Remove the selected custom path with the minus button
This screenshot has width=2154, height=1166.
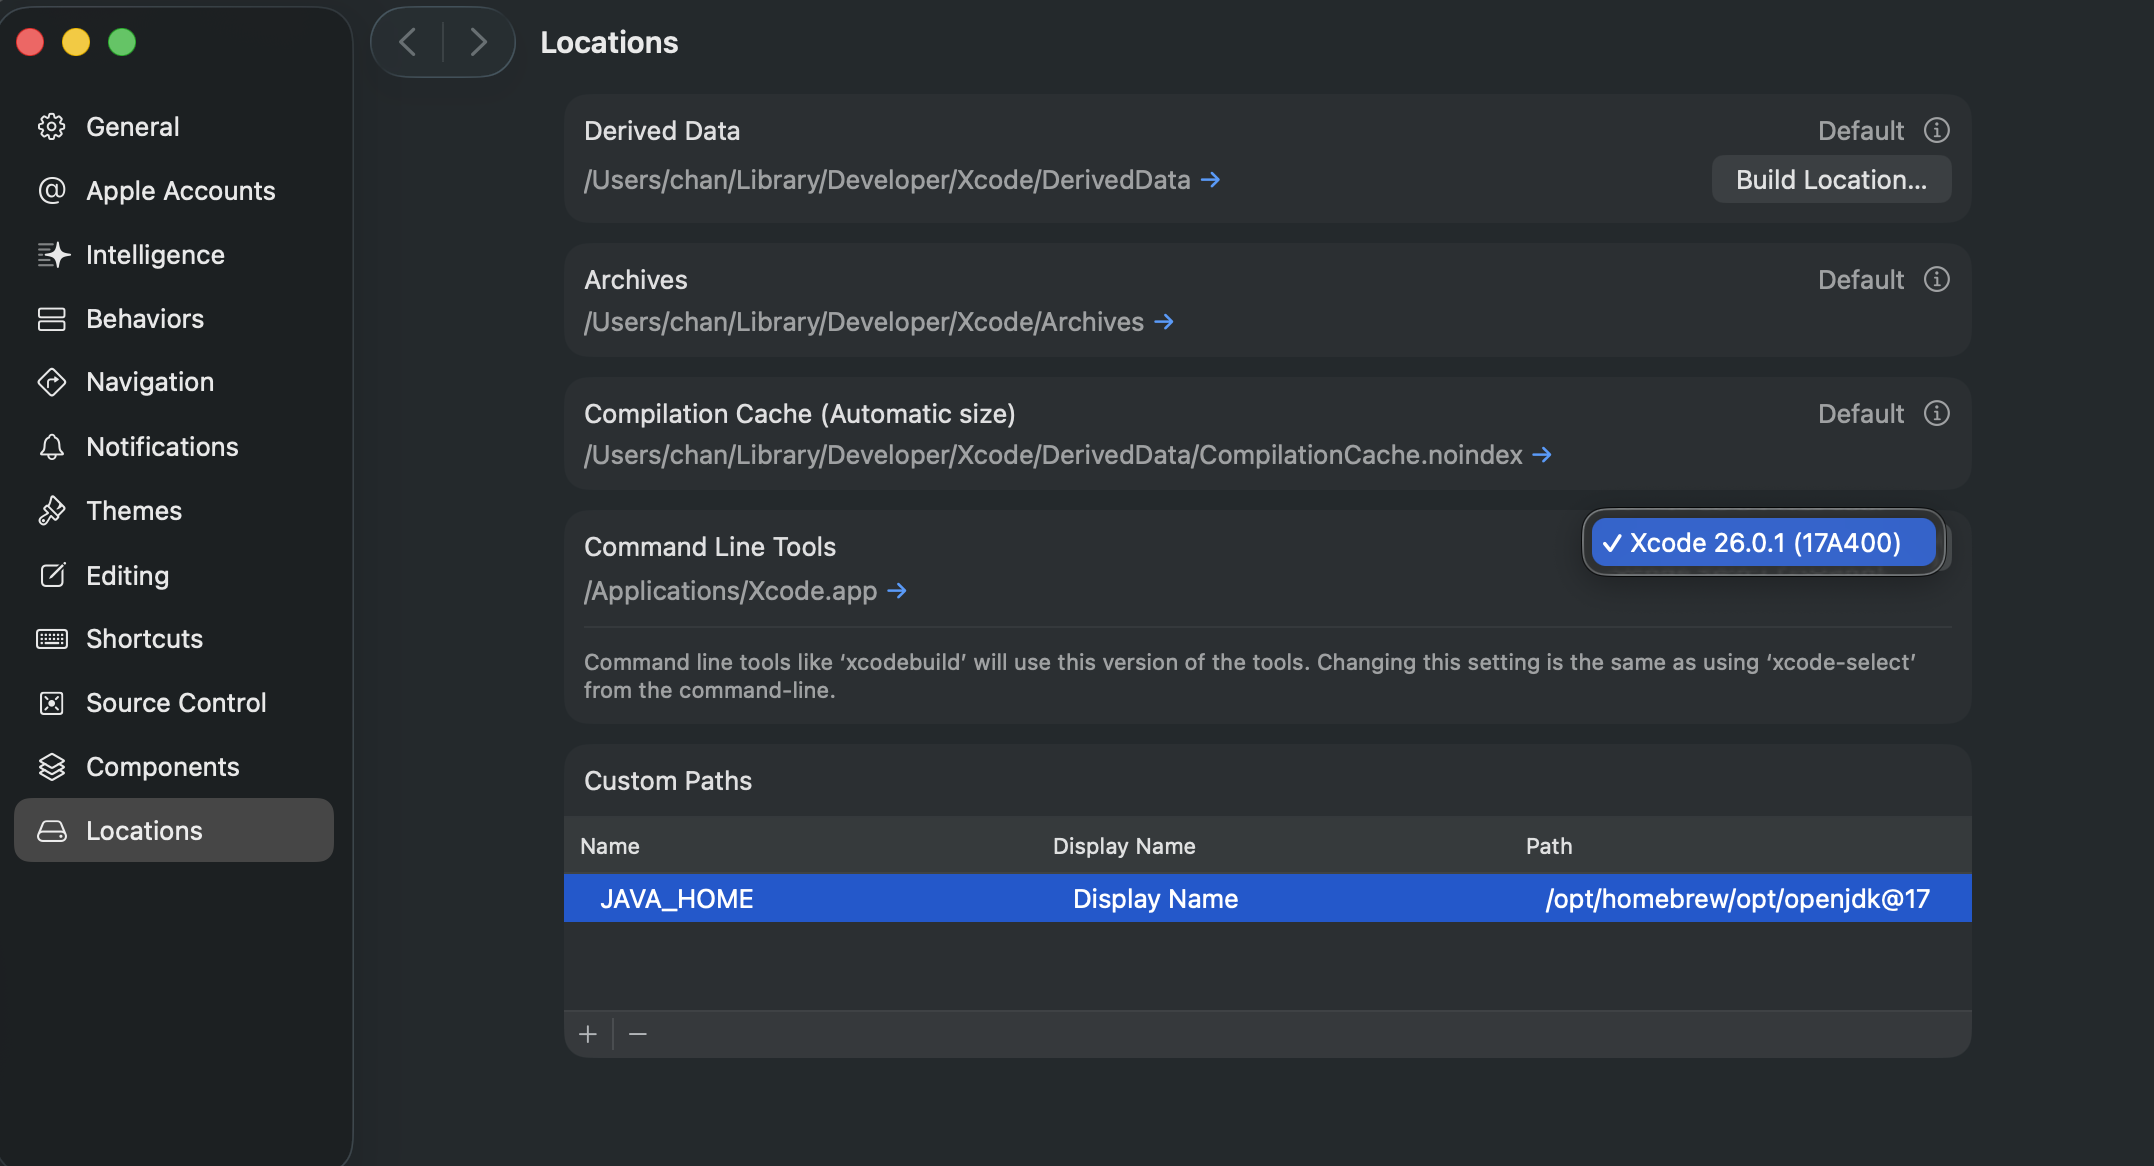tap(638, 1034)
